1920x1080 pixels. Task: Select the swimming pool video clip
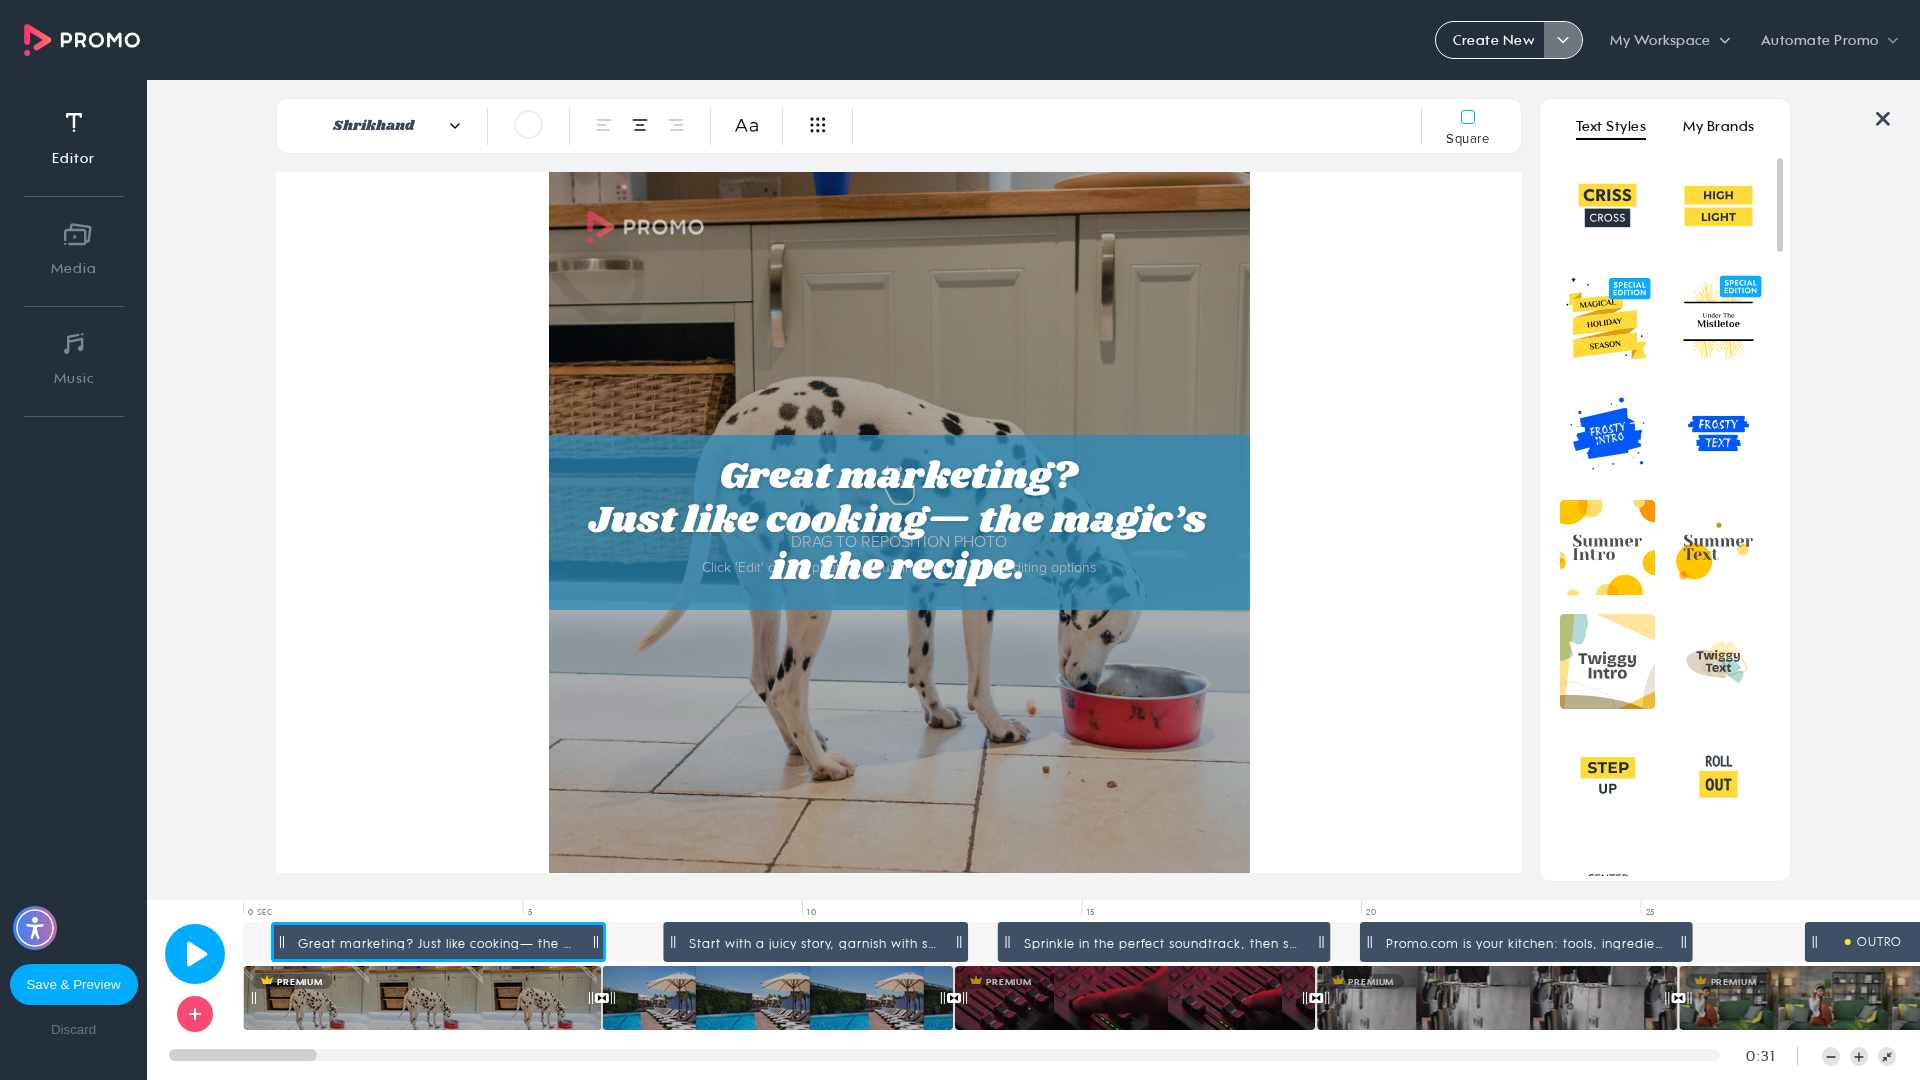777,998
